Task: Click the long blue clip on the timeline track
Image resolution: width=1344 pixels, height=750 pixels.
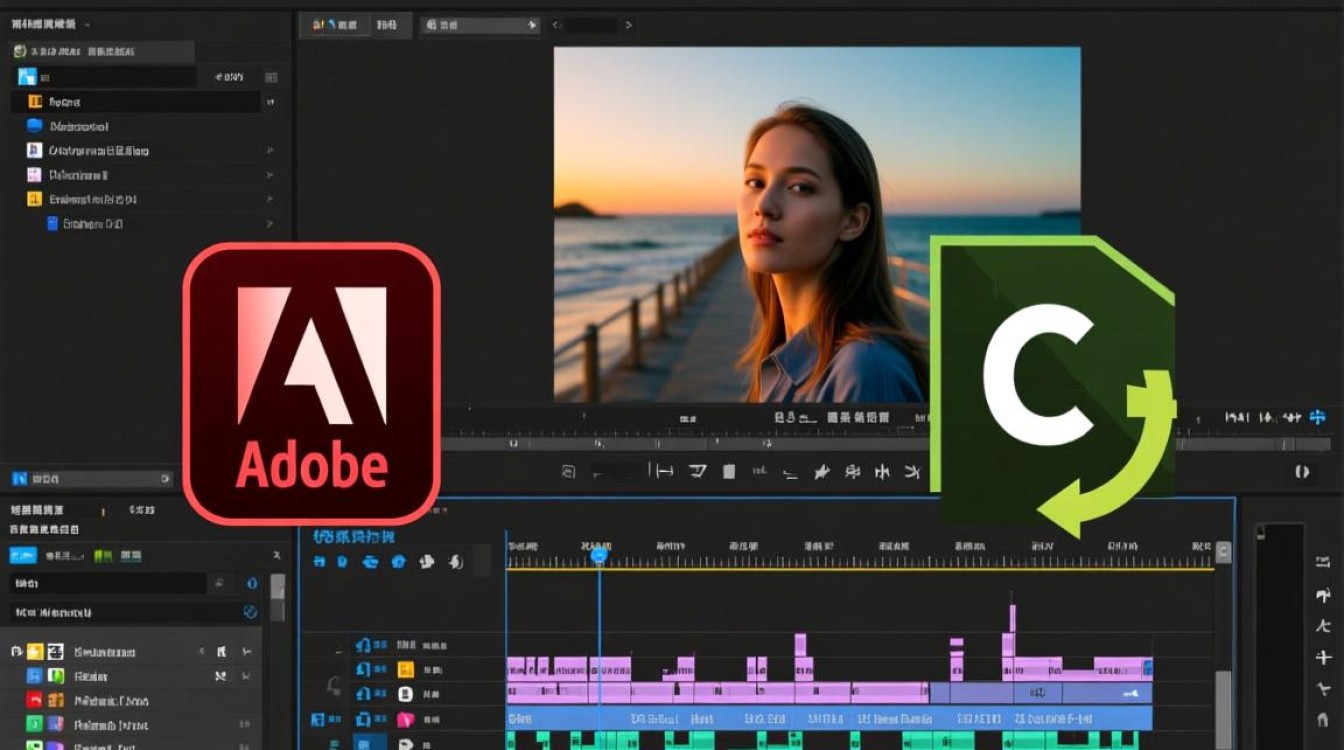Action: 828,718
